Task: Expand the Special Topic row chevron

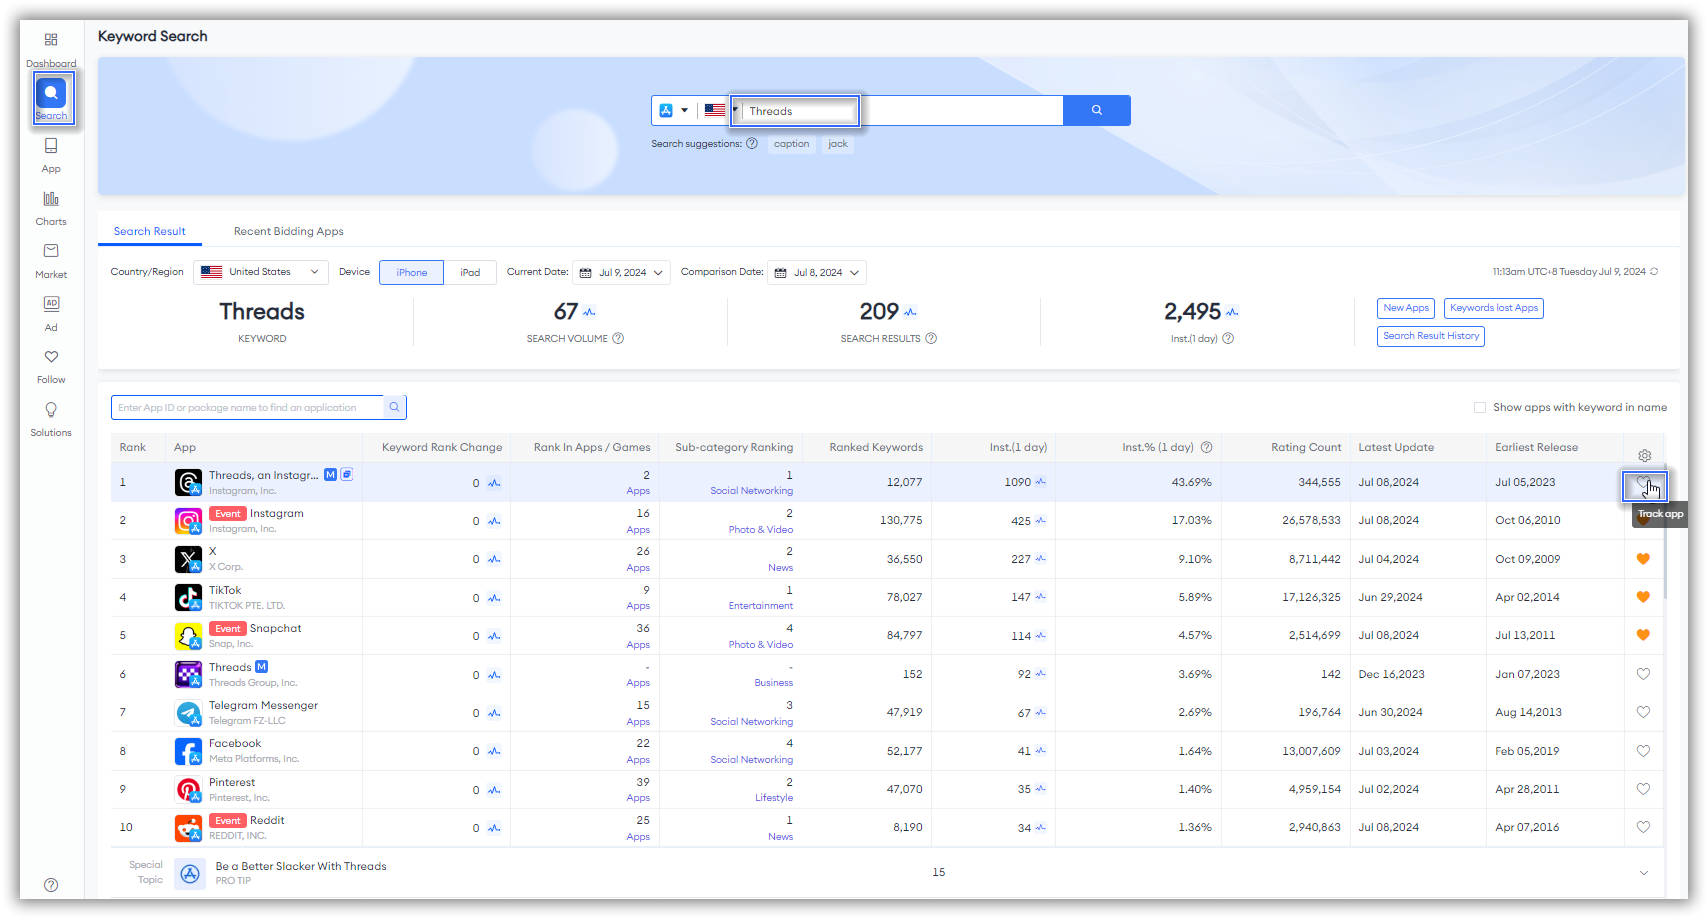Action: [1644, 873]
